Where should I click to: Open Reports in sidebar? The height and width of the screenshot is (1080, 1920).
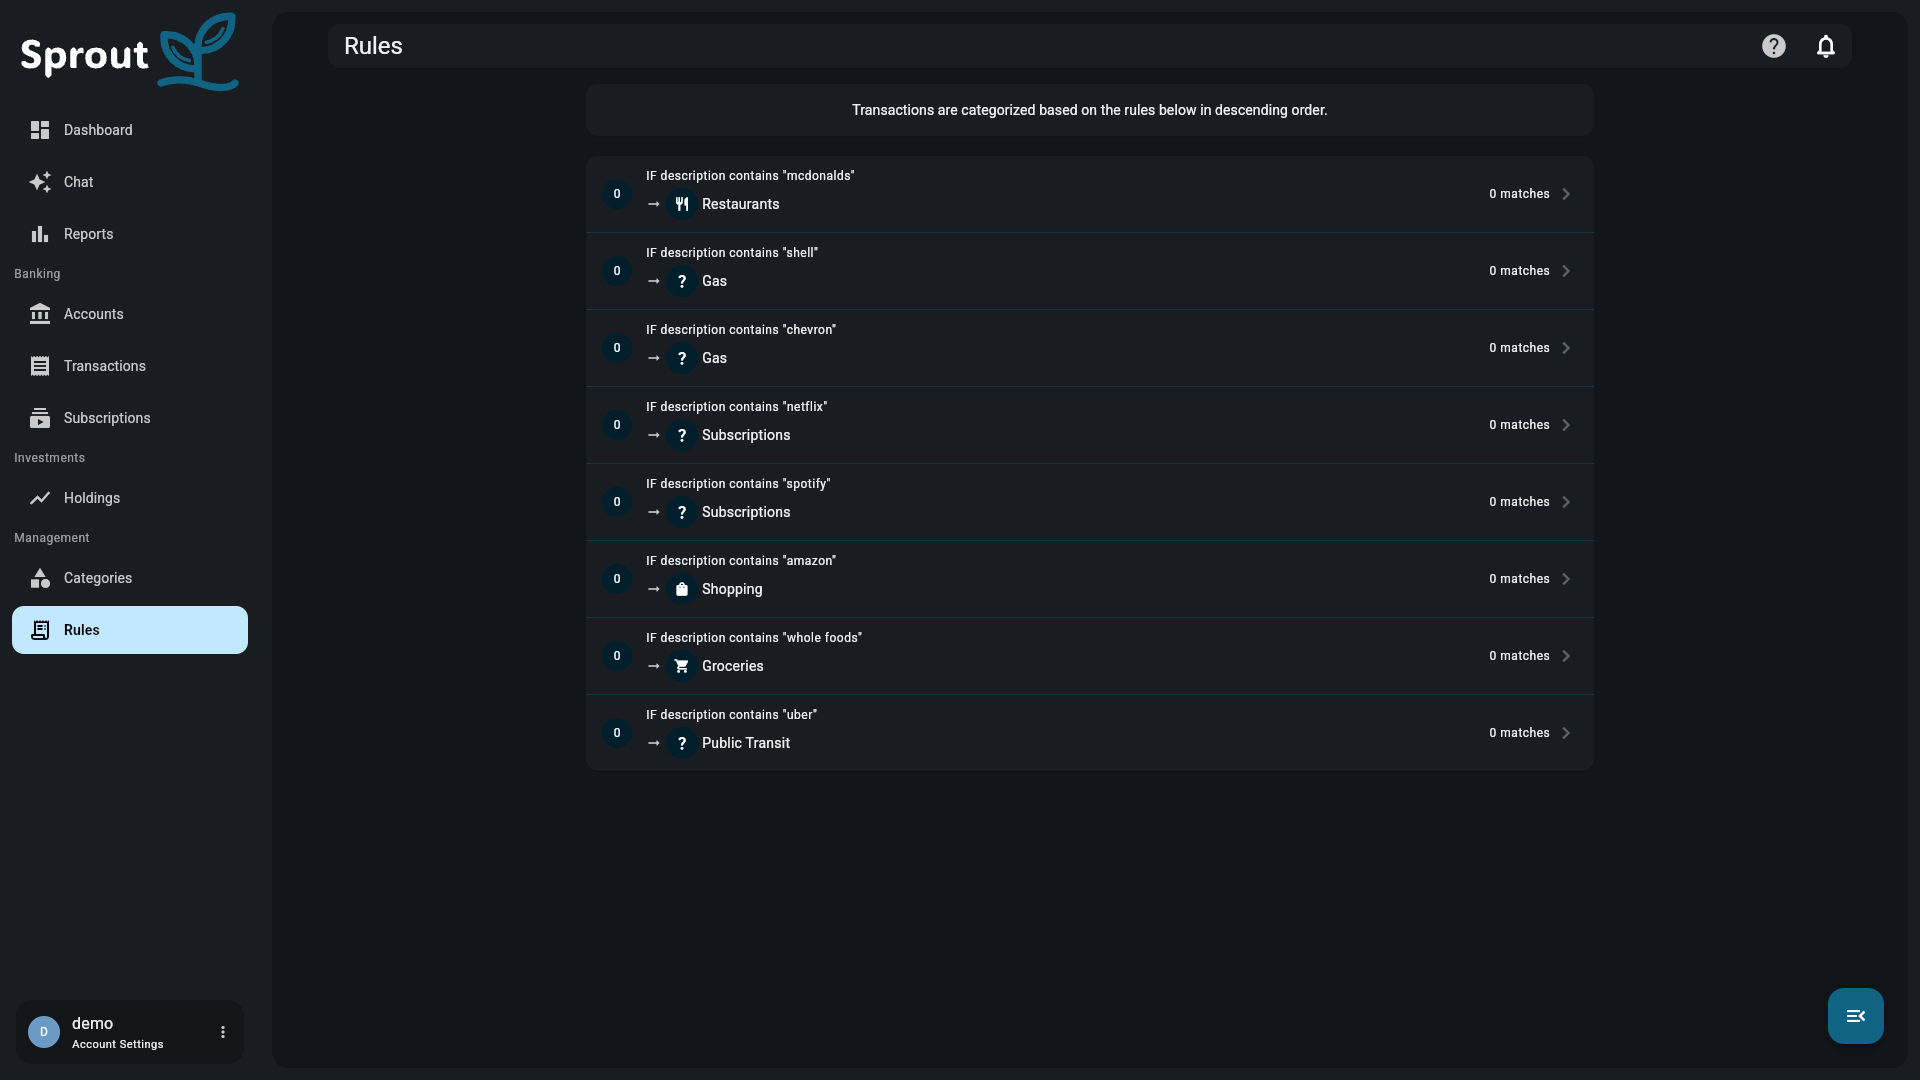pyautogui.click(x=130, y=234)
